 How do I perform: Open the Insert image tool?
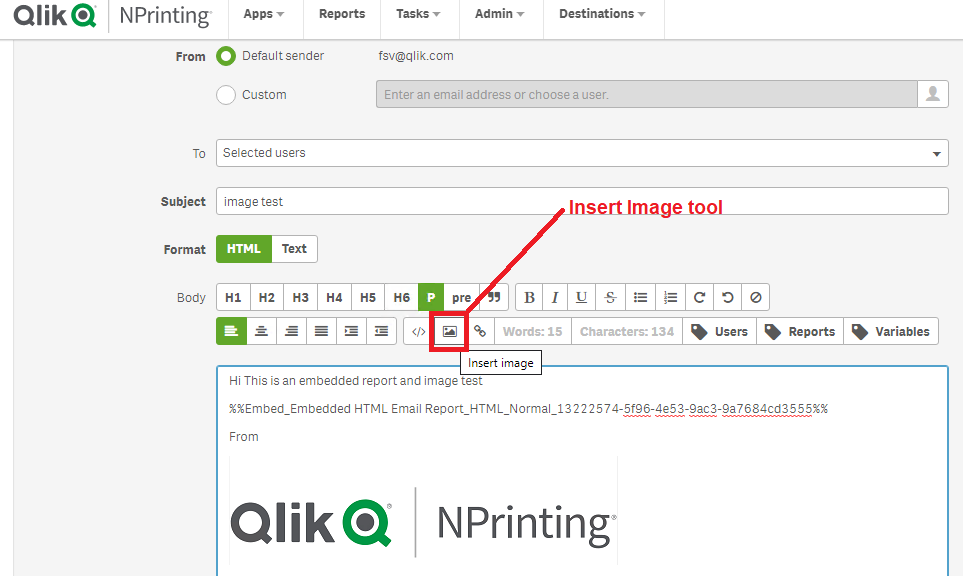[450, 331]
